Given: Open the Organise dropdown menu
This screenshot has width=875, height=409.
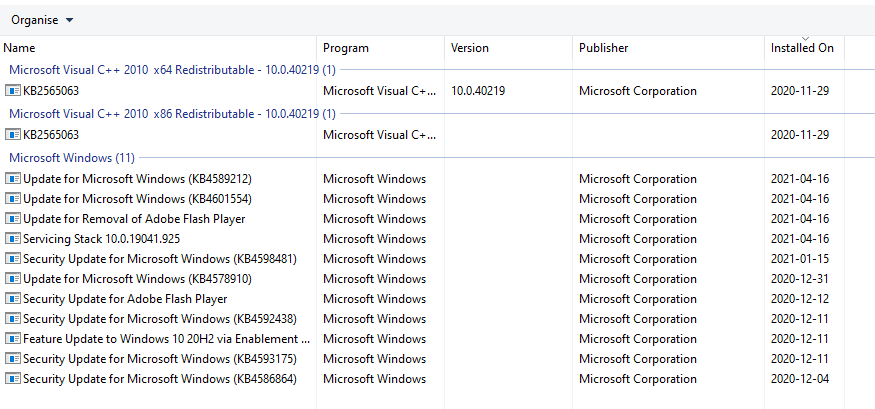Looking at the screenshot, I should (42, 20).
